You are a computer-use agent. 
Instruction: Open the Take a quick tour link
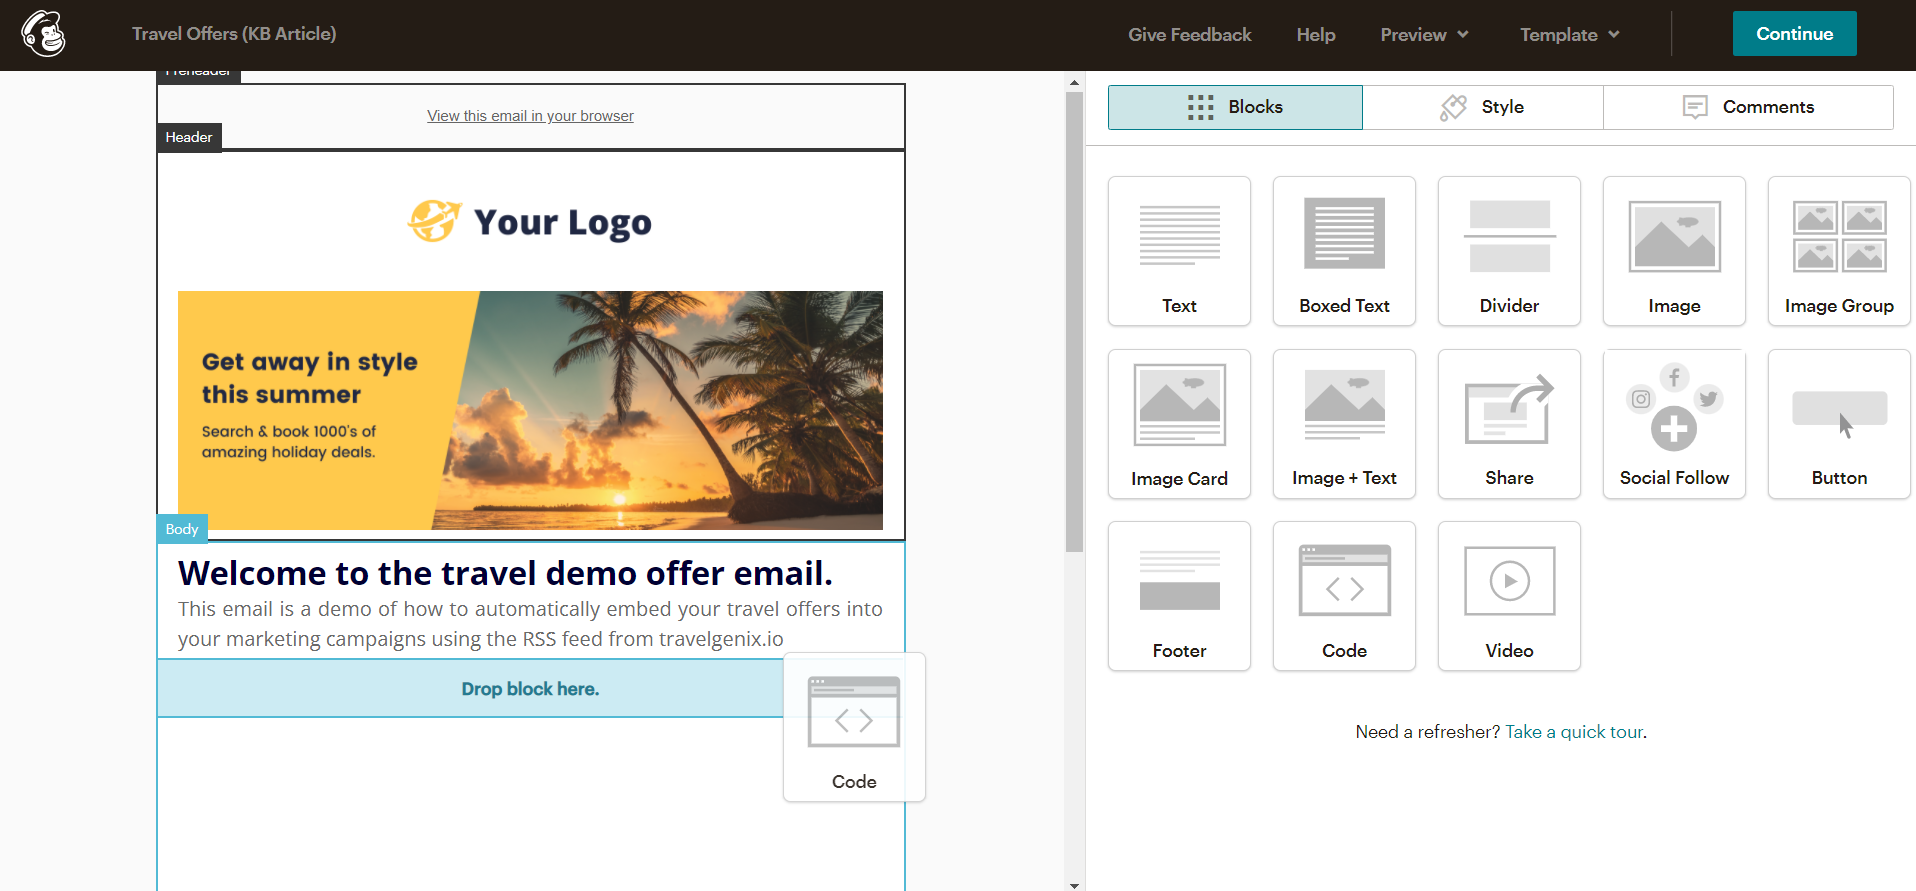pos(1573,732)
